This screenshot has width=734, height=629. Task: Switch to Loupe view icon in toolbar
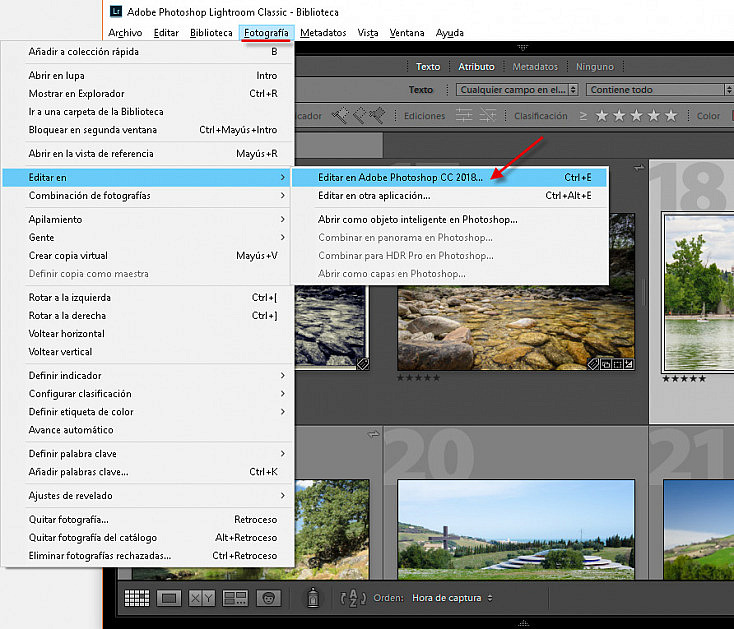[x=169, y=598]
